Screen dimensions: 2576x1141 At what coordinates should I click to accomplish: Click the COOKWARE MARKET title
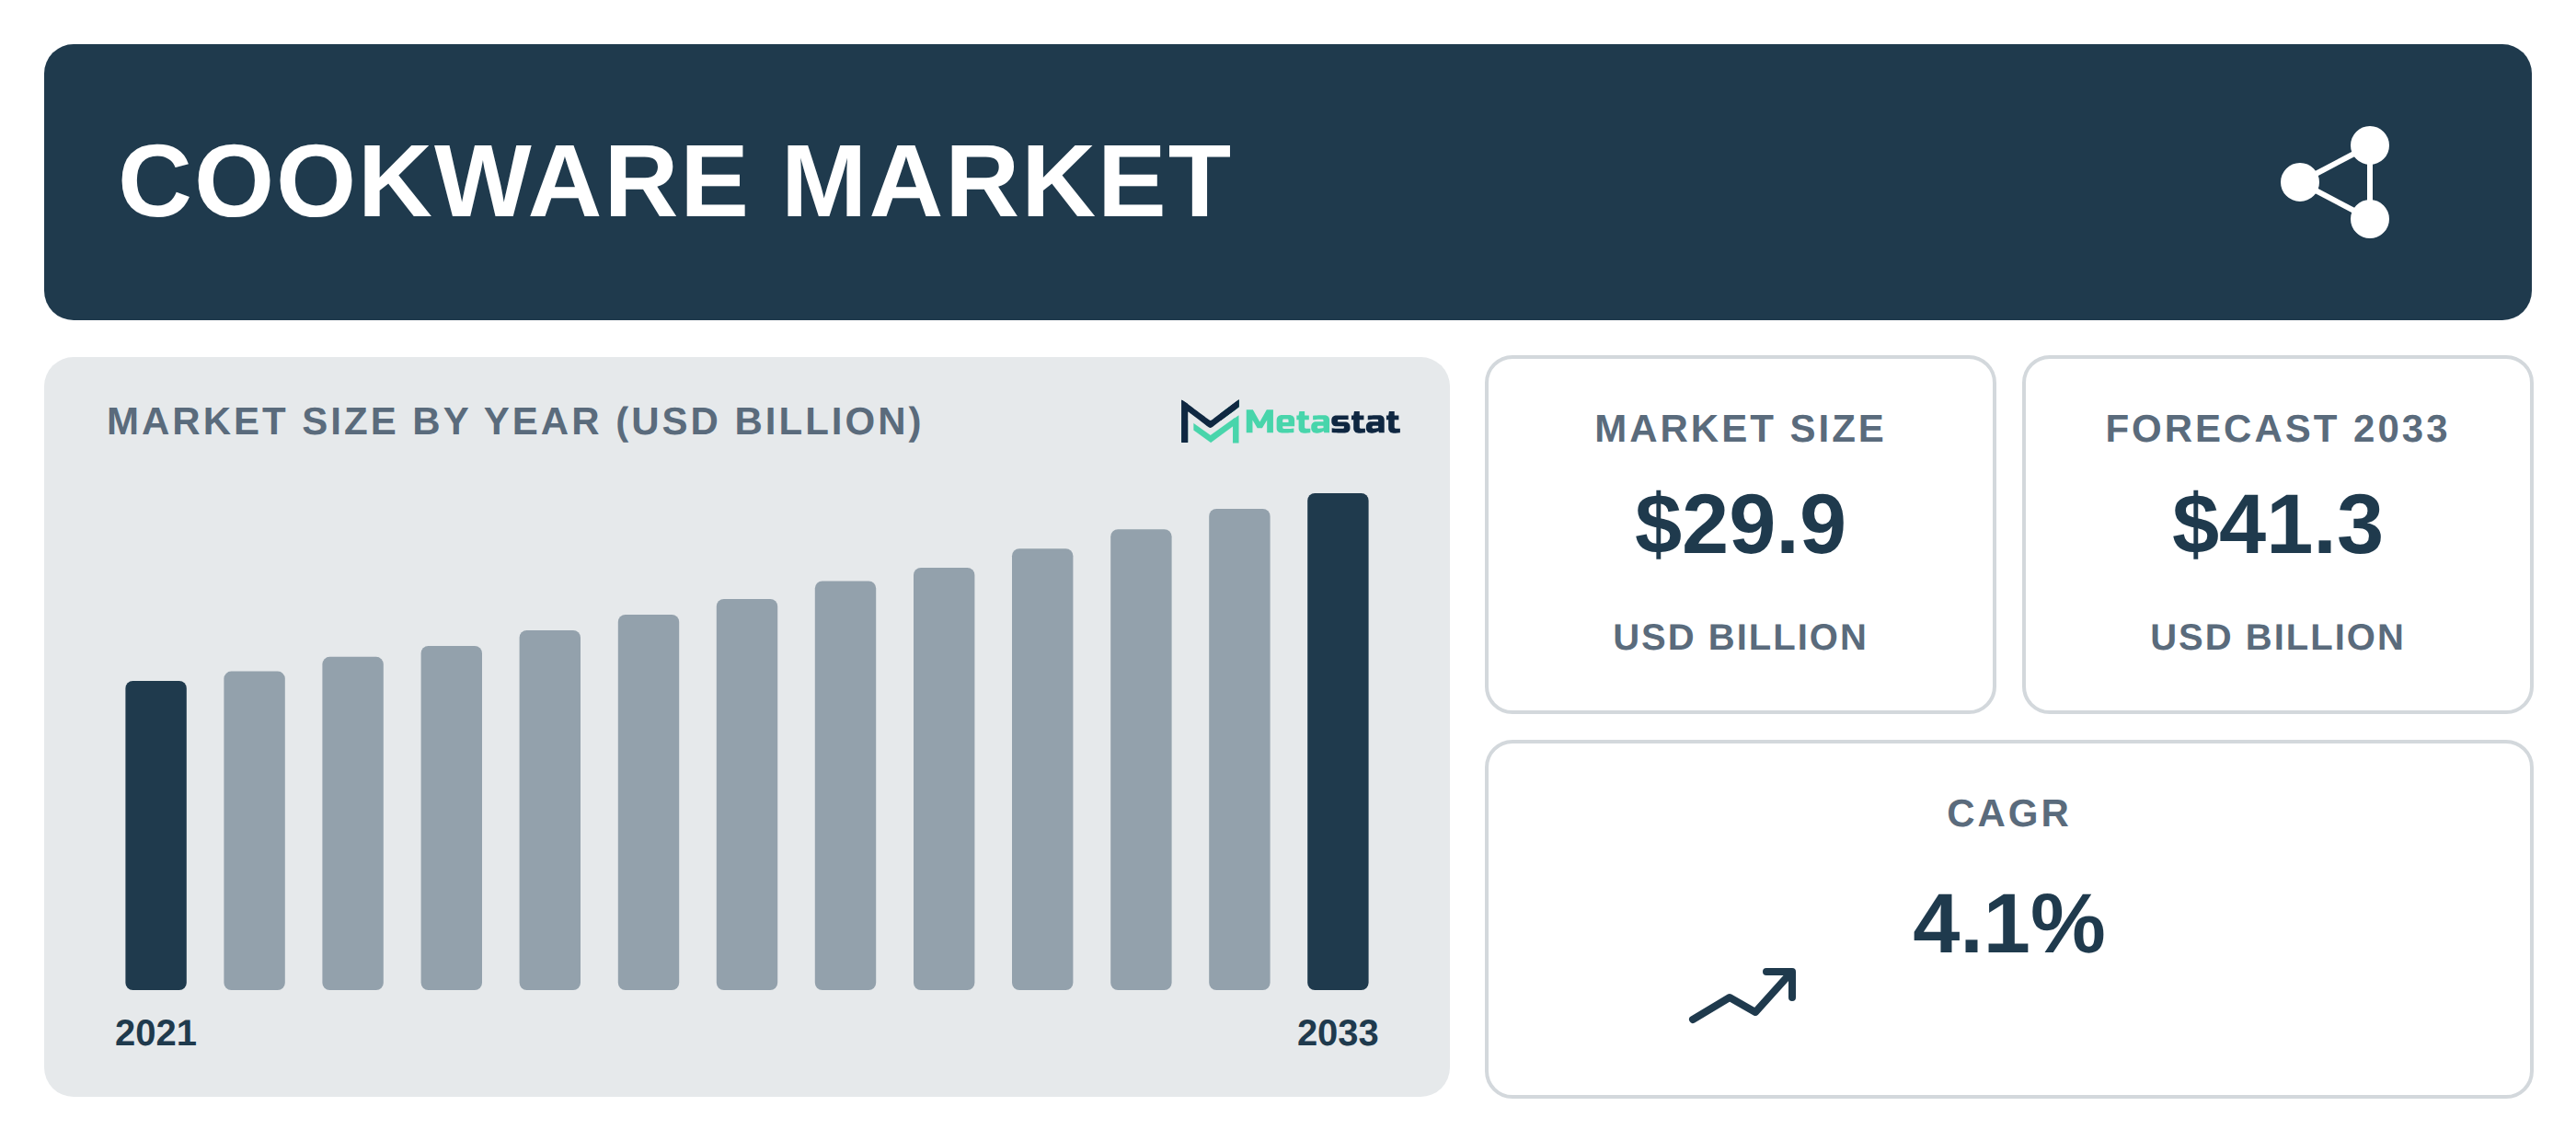coord(675,181)
